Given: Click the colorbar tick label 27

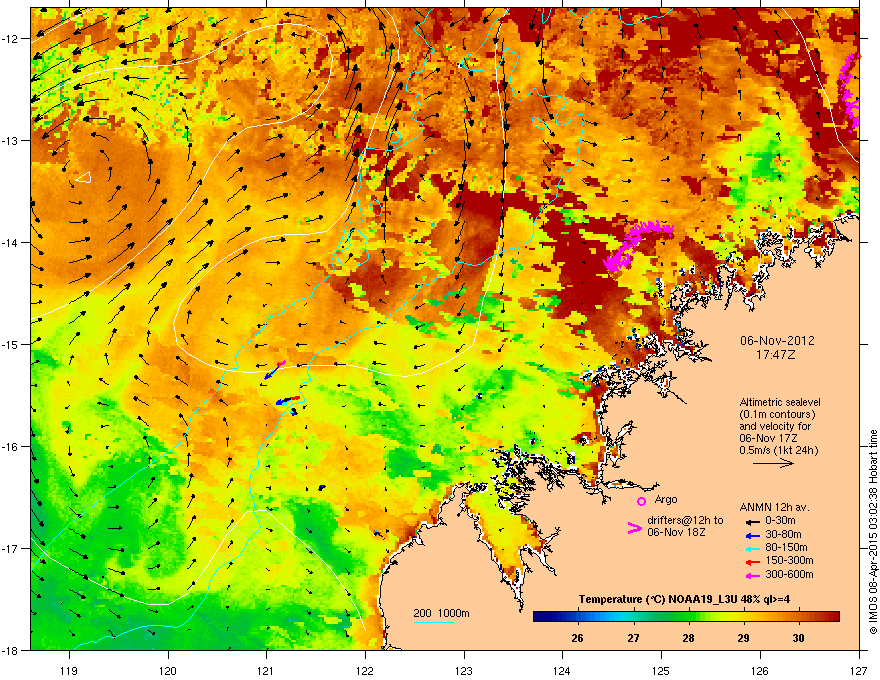Looking at the screenshot, I should tap(633, 638).
